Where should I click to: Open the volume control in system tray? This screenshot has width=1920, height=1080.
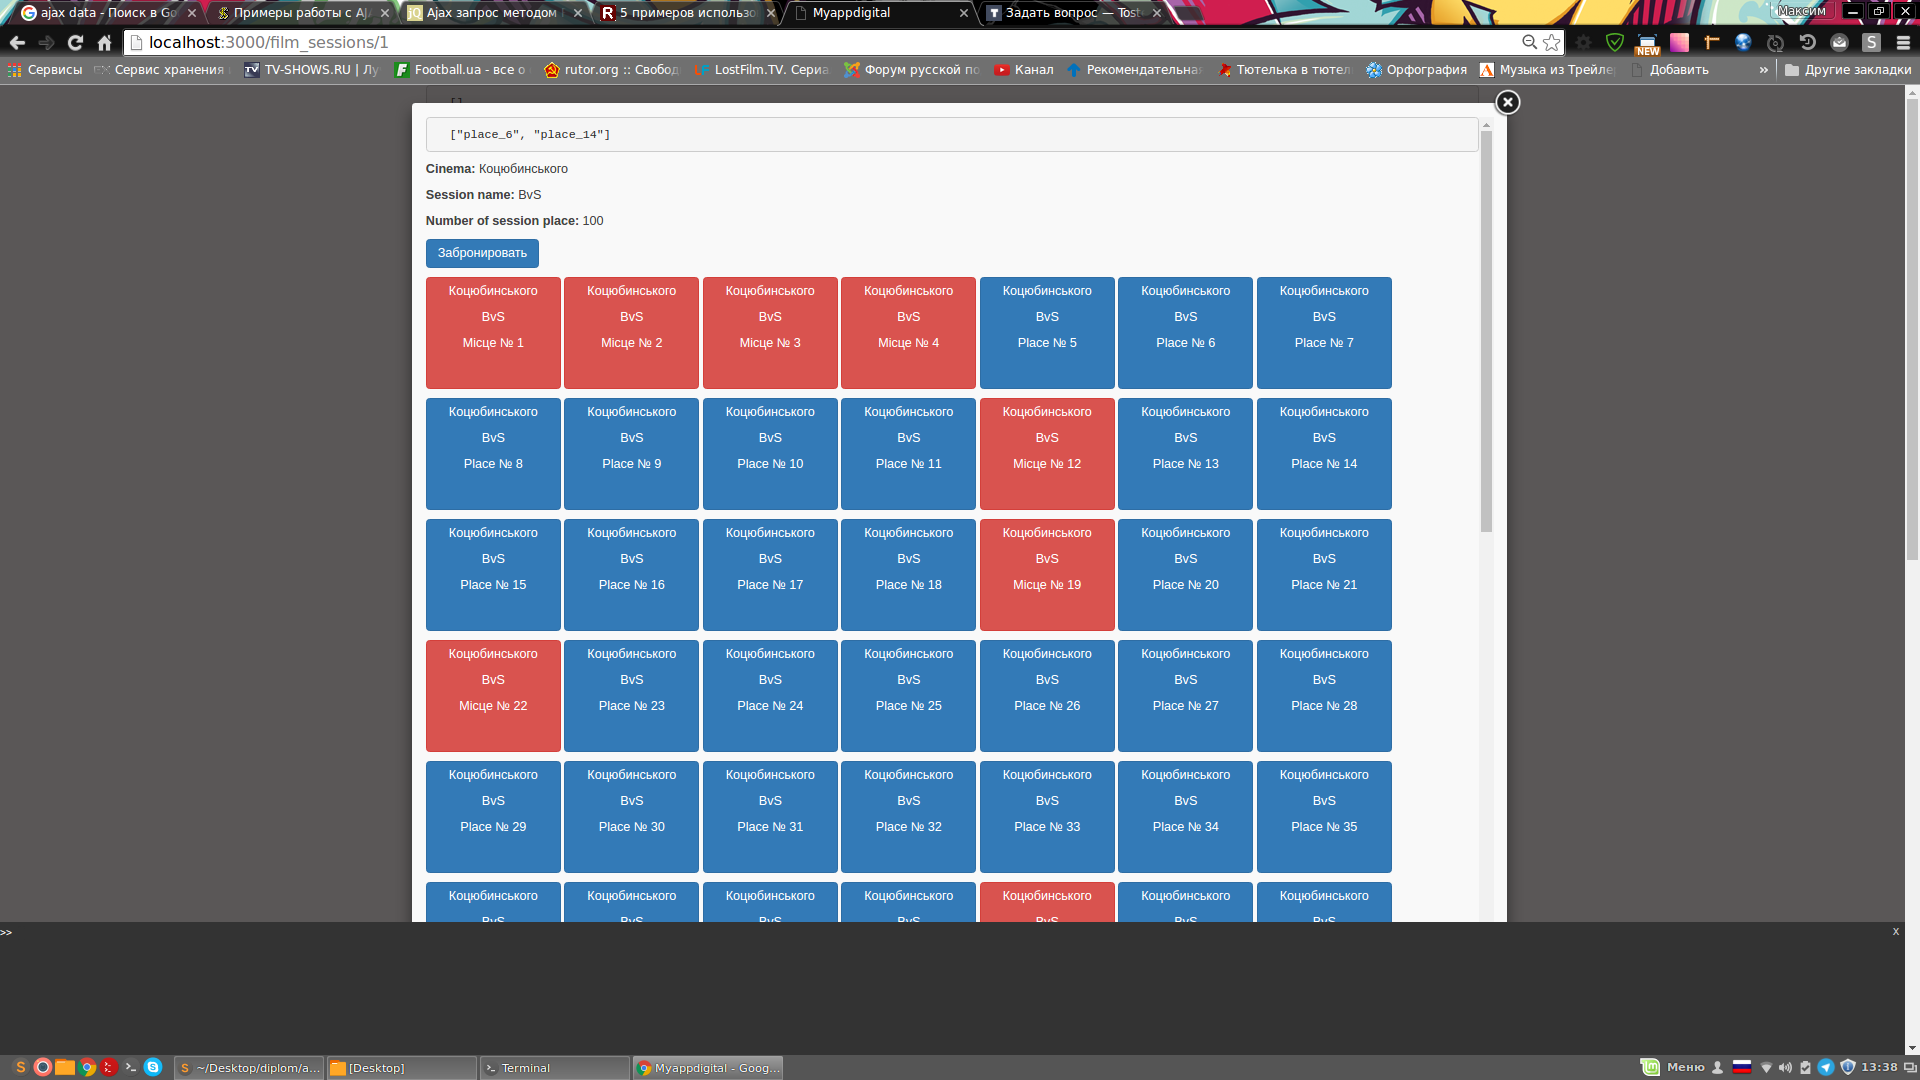click(x=1785, y=1067)
